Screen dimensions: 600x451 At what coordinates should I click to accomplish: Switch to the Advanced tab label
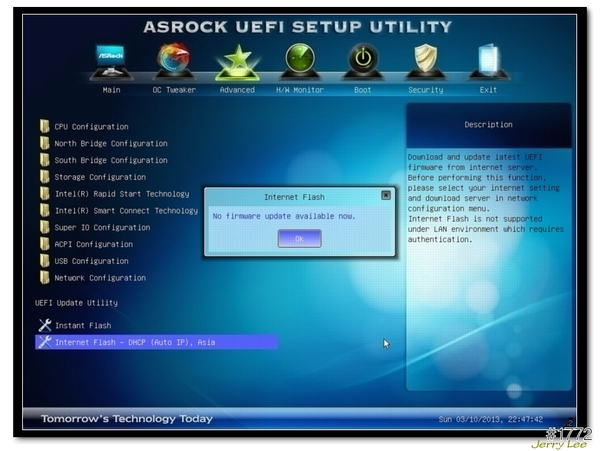pyautogui.click(x=237, y=90)
